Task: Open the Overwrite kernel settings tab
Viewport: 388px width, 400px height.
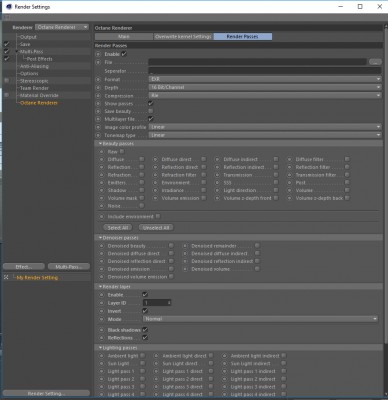Action: tap(183, 36)
